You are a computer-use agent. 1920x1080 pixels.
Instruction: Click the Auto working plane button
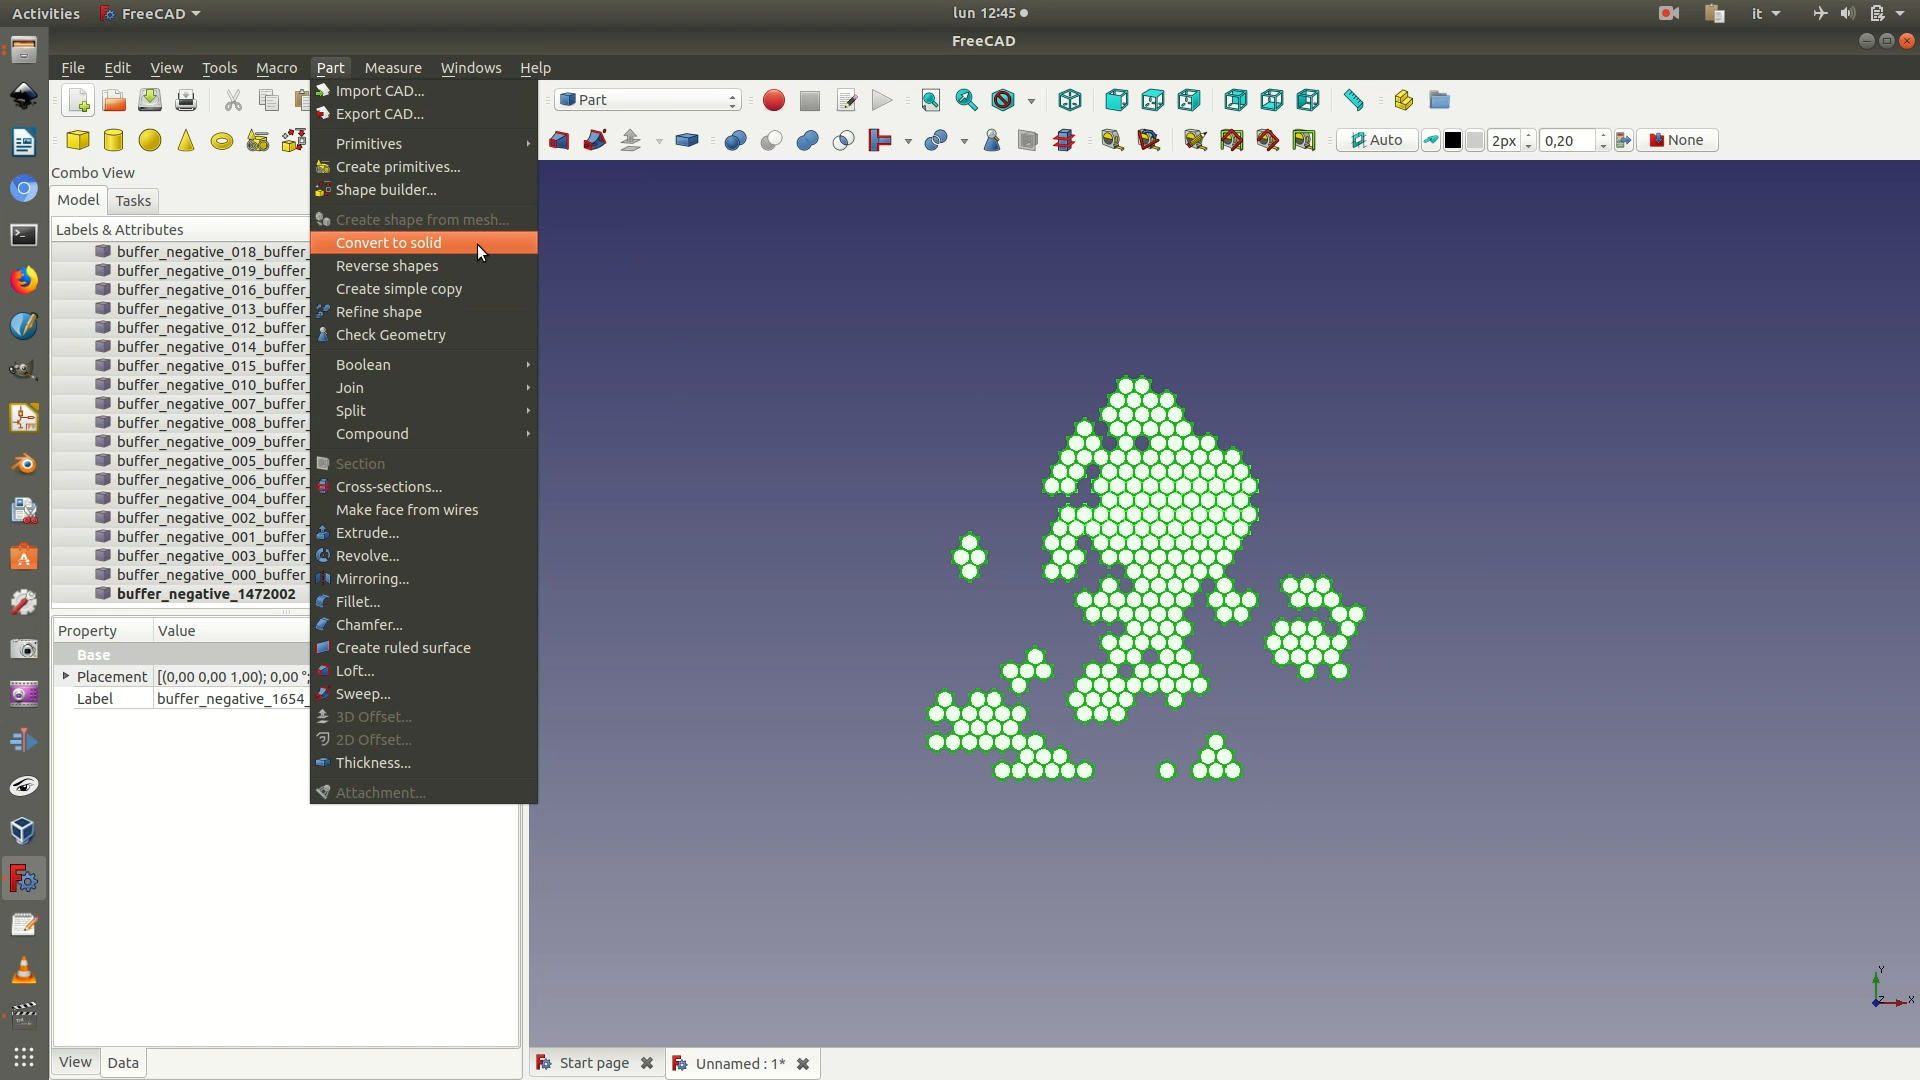(x=1377, y=140)
